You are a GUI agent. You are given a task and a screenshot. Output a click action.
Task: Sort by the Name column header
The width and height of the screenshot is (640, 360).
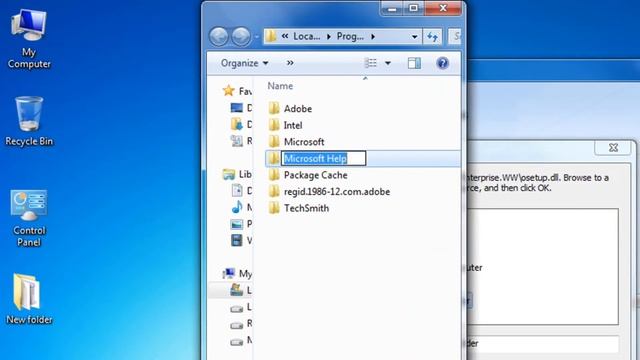[x=280, y=86]
